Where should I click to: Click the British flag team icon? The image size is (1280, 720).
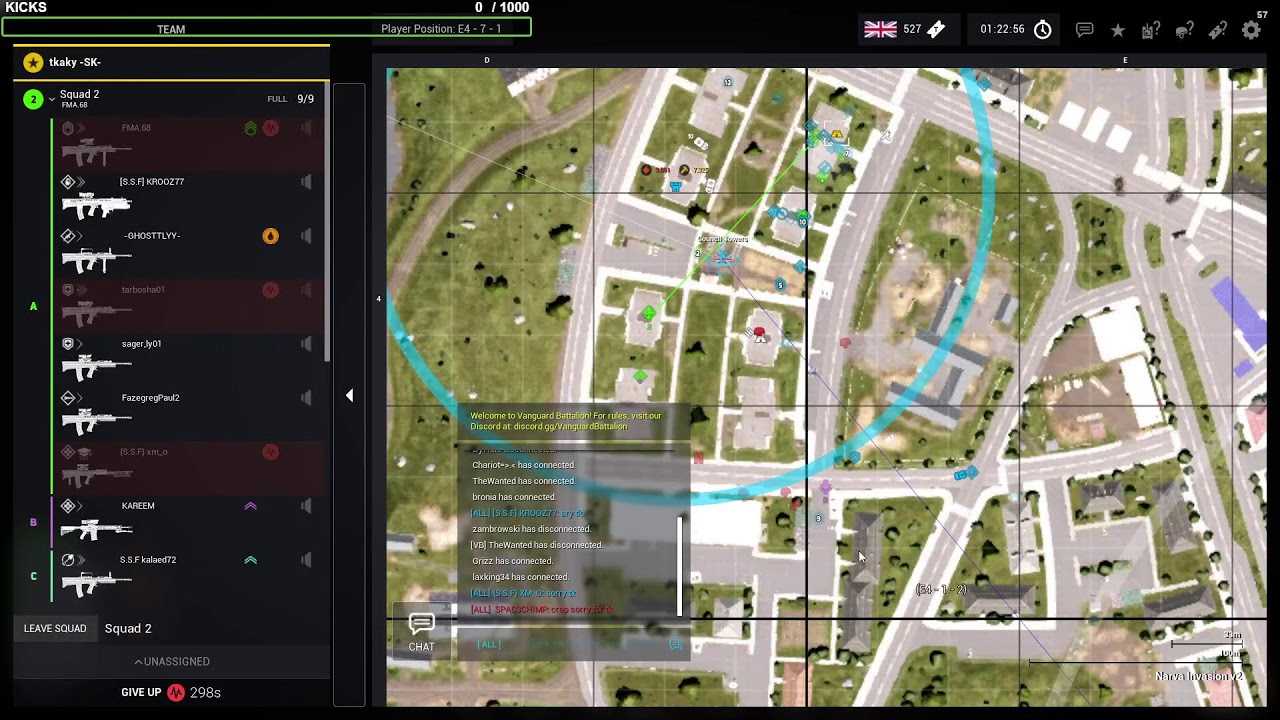click(x=880, y=30)
